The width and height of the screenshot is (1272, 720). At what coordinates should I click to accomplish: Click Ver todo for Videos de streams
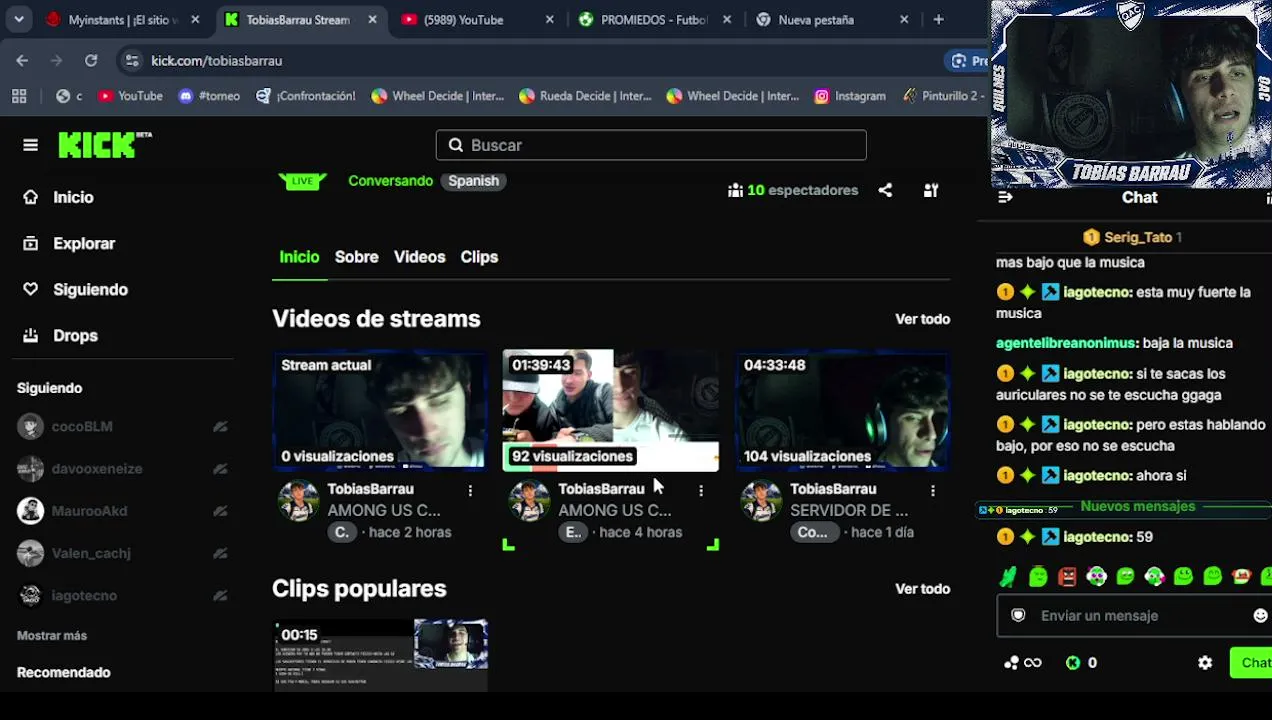[922, 319]
